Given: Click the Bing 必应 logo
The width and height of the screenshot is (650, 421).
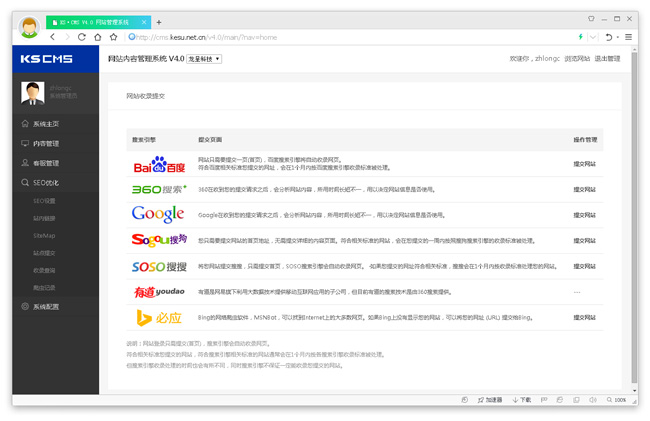Looking at the screenshot, I should pyautogui.click(x=159, y=318).
